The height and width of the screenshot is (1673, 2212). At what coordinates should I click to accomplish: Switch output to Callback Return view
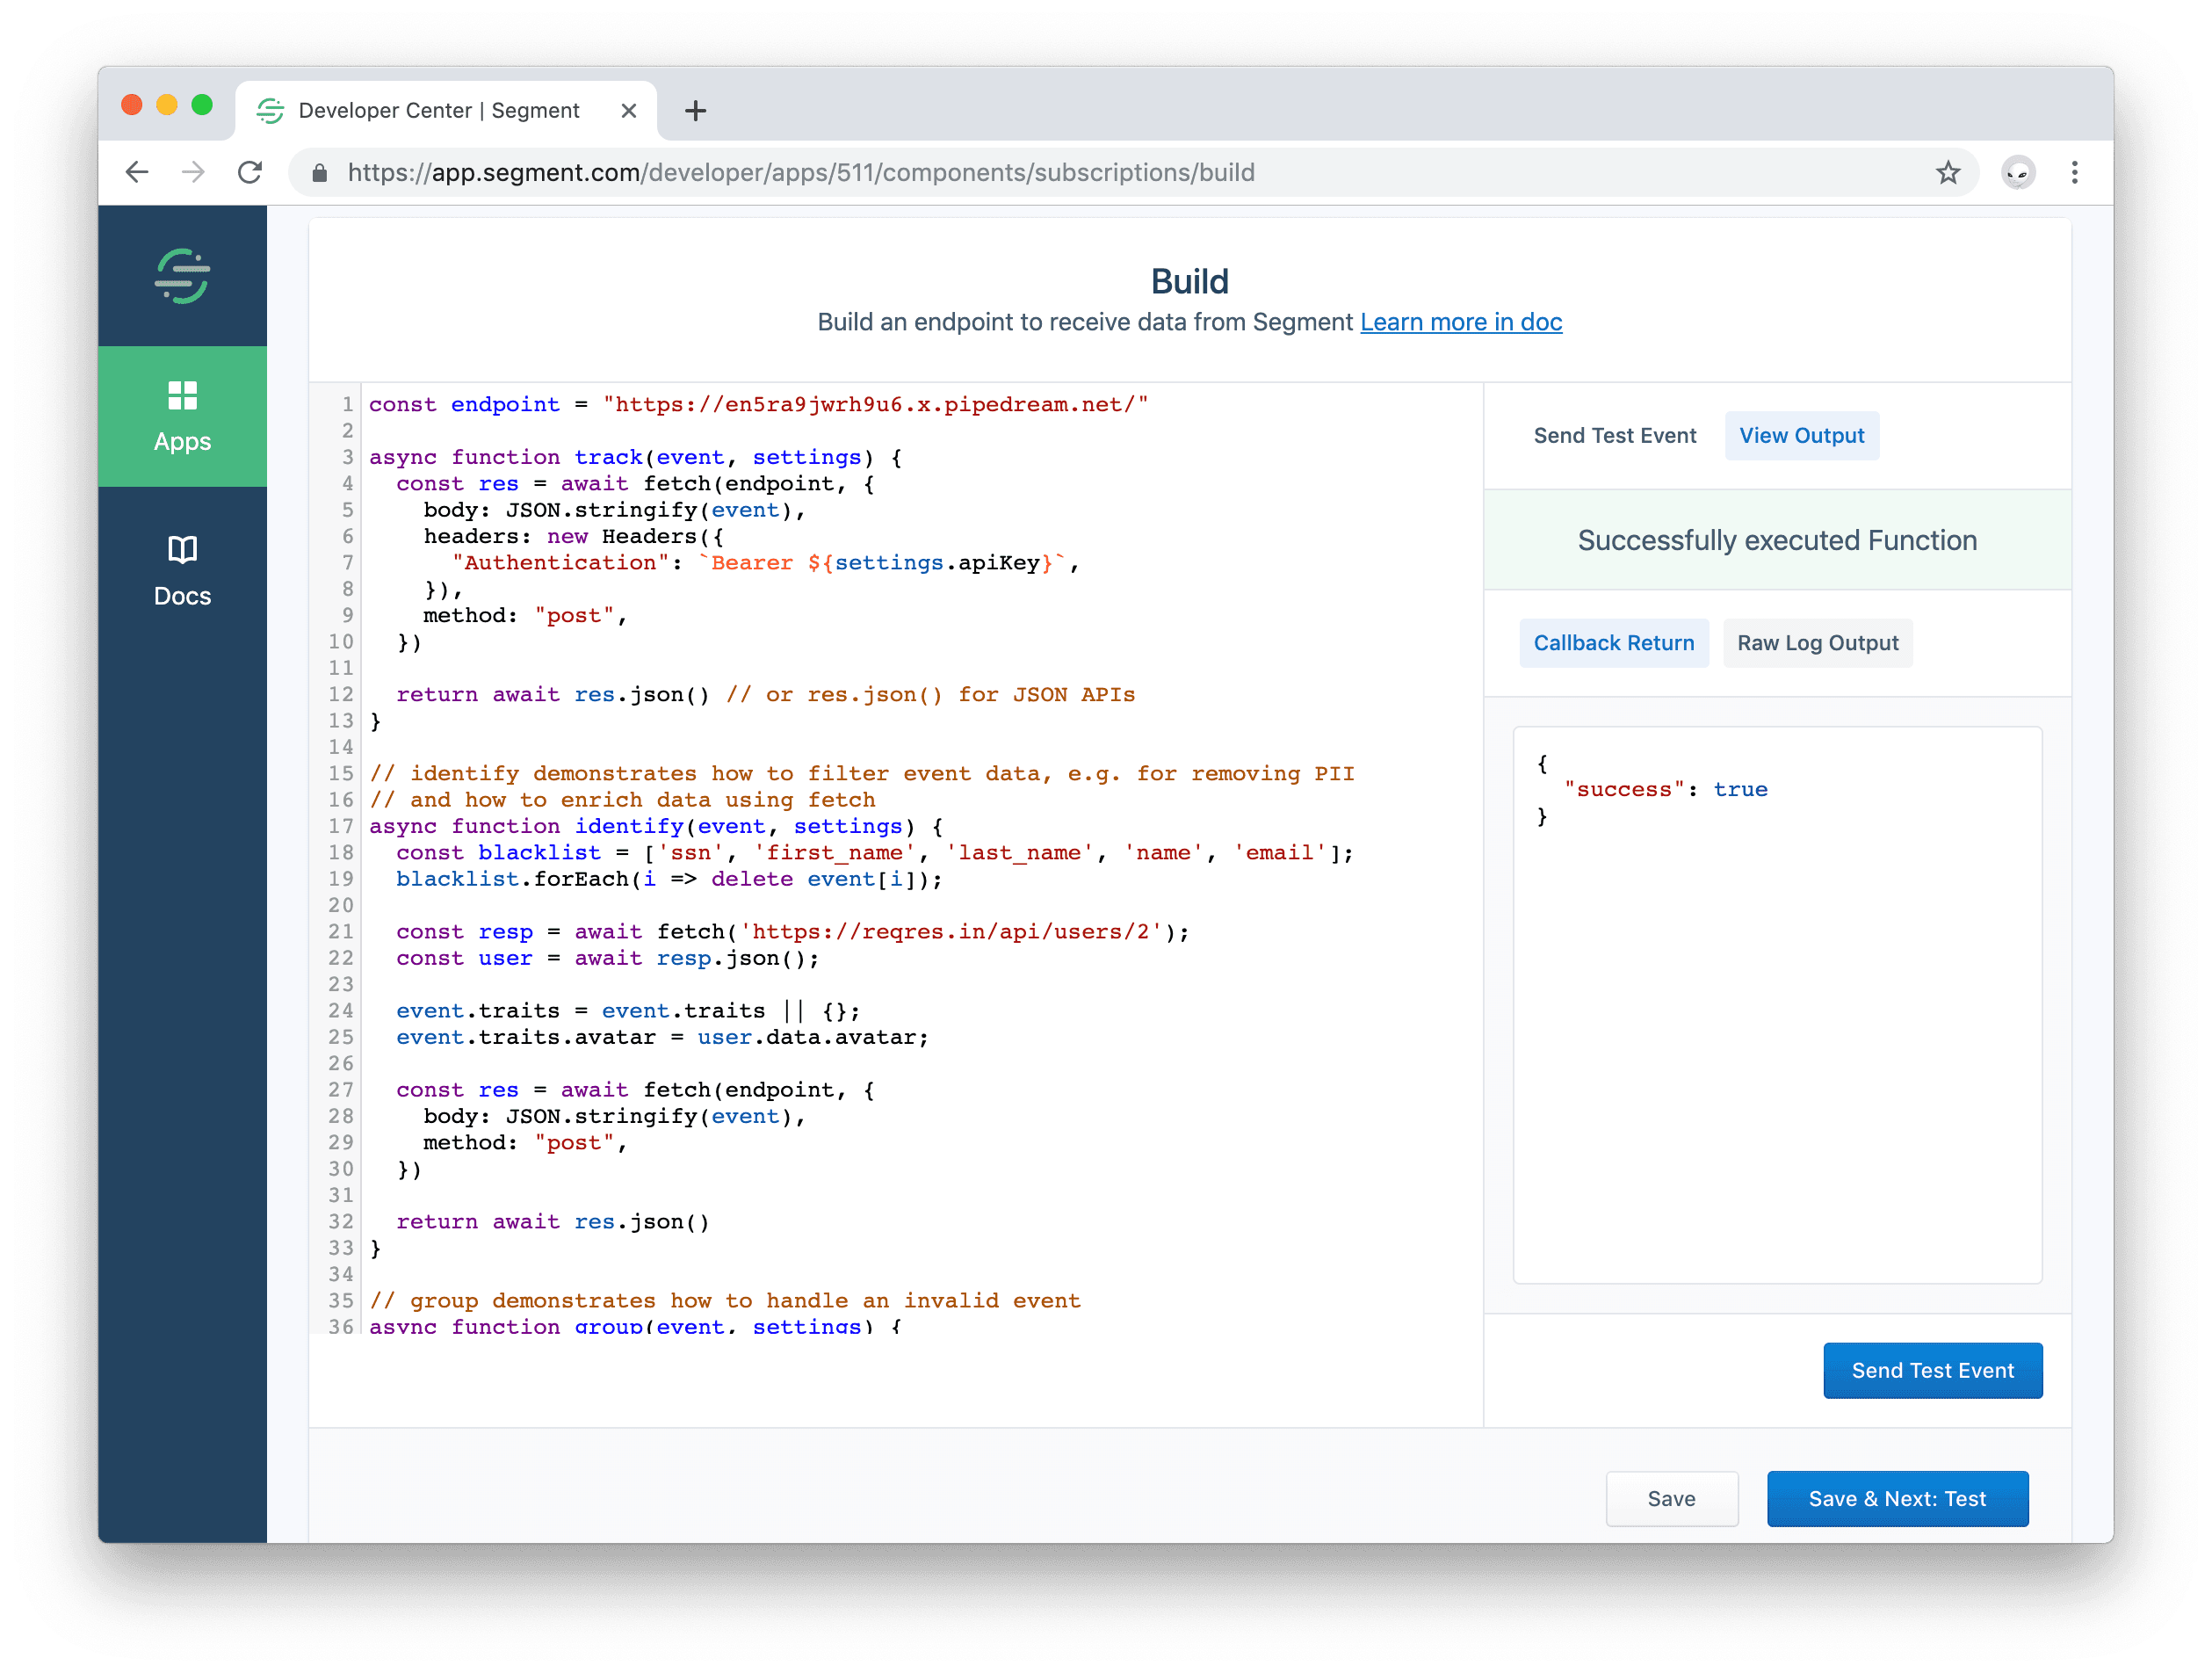point(1613,643)
